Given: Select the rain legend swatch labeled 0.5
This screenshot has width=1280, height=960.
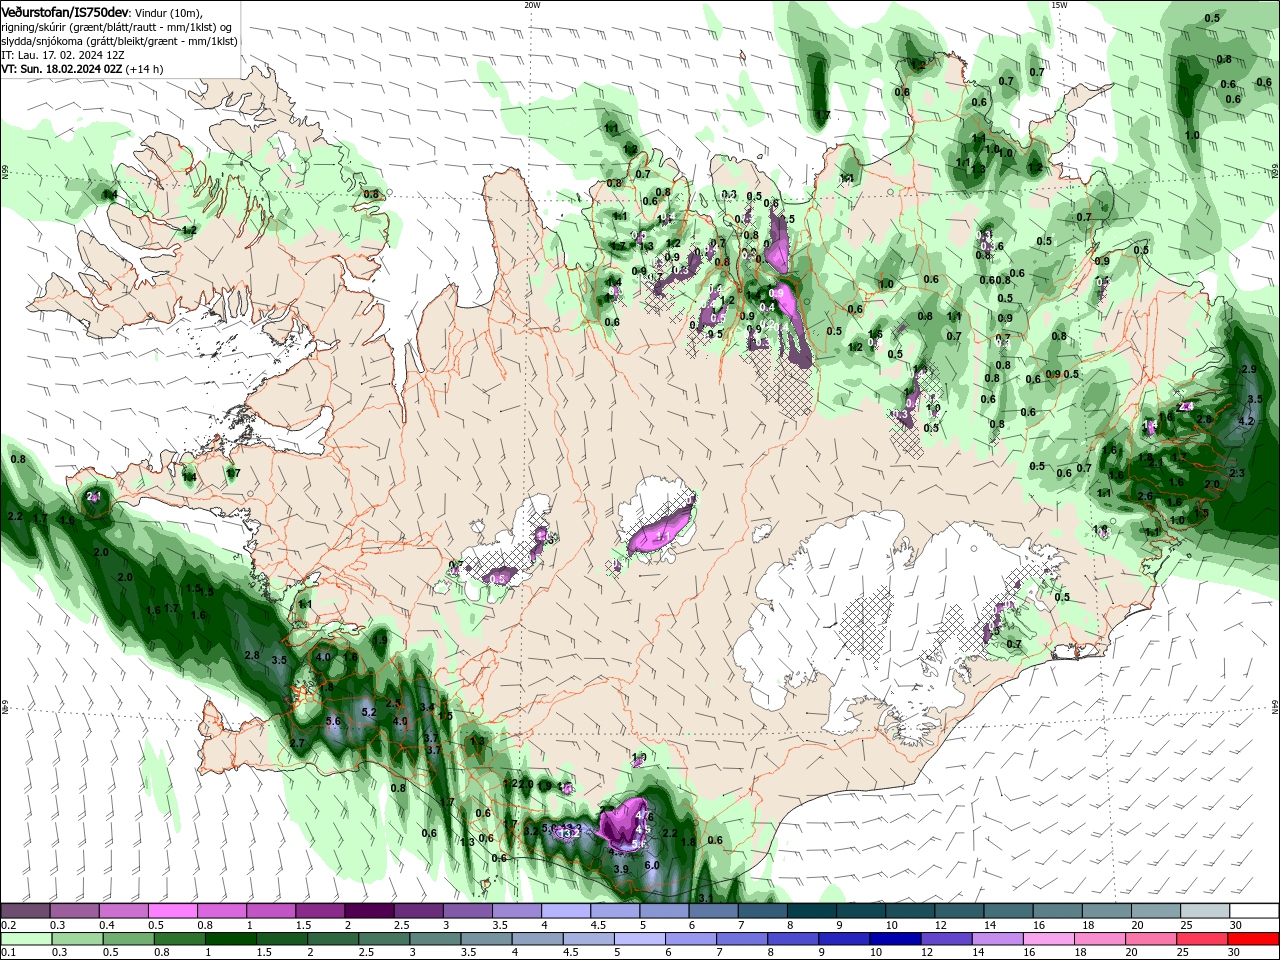Looking at the screenshot, I should point(128,939).
